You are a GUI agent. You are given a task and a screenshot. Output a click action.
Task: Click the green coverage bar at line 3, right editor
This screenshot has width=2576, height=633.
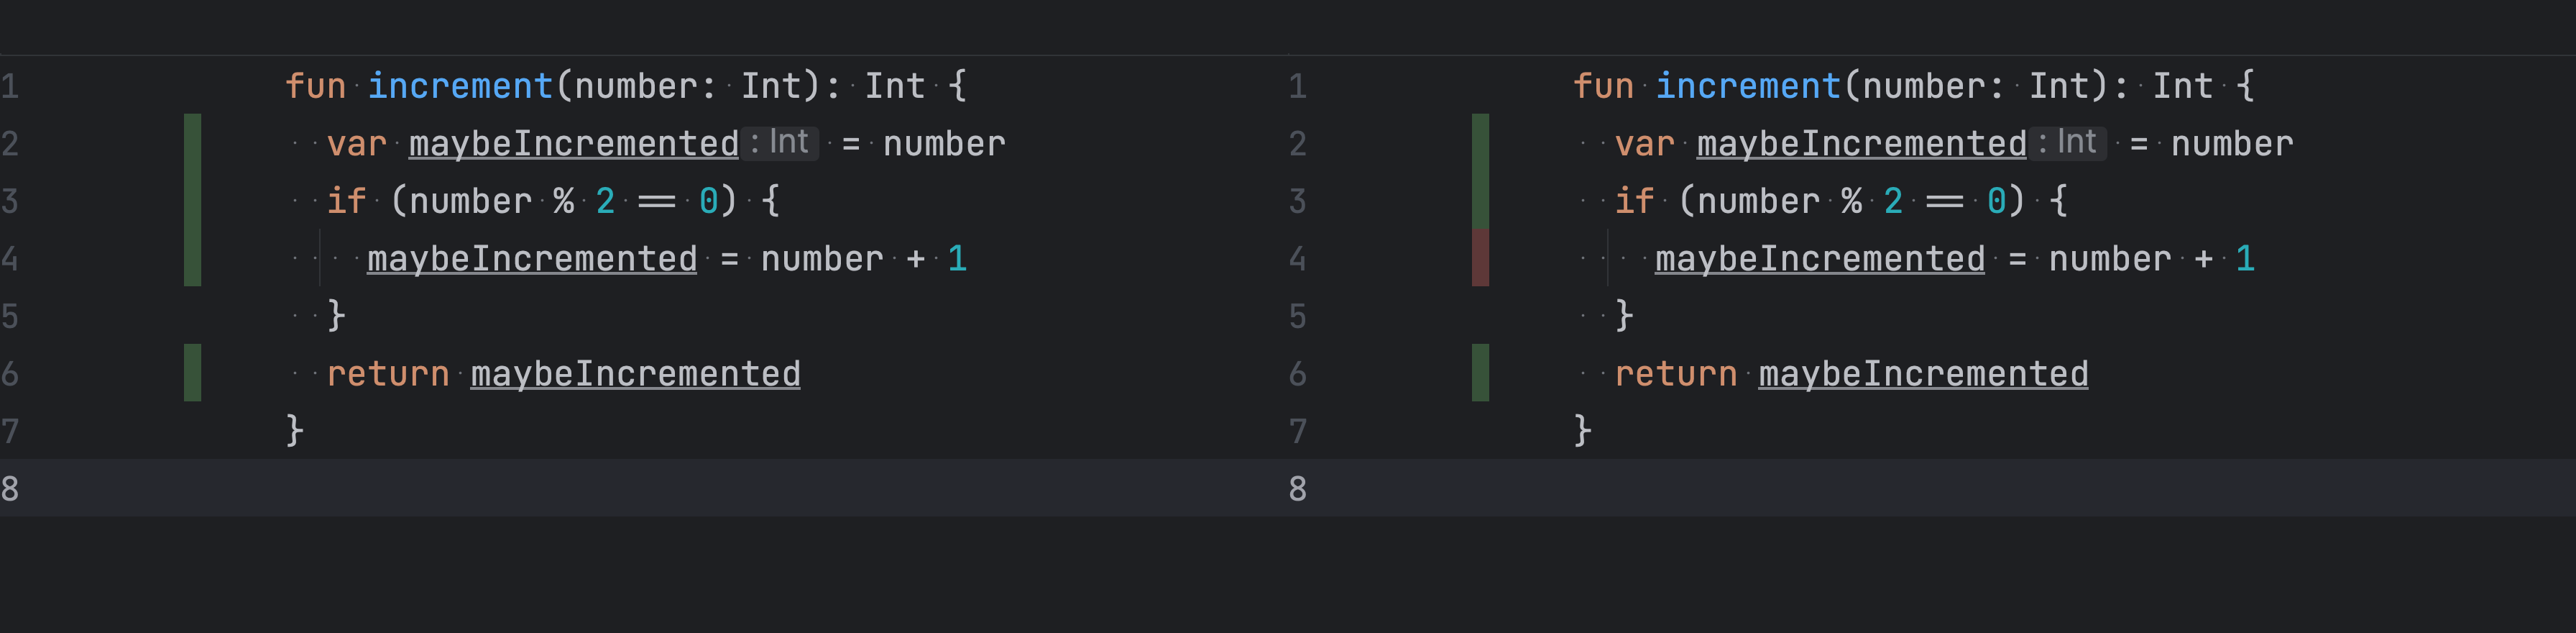tap(1480, 200)
